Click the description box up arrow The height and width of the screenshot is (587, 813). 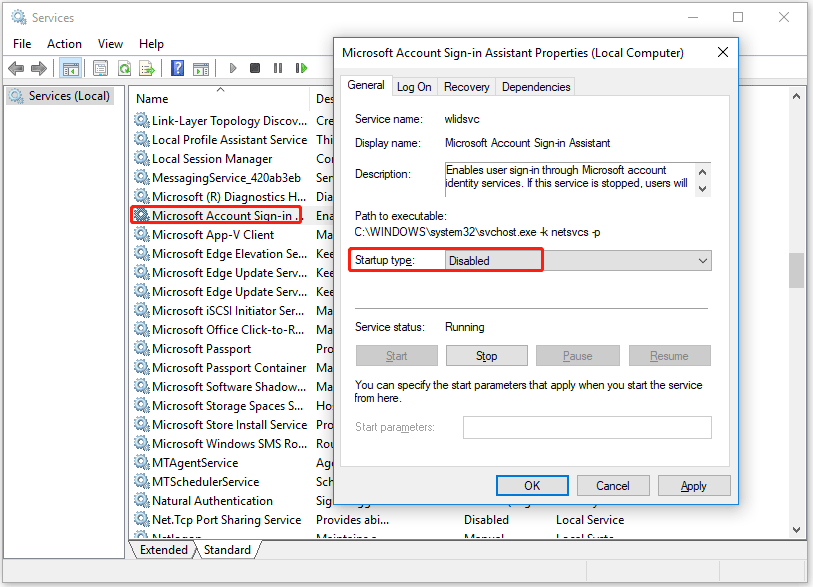[x=702, y=172]
